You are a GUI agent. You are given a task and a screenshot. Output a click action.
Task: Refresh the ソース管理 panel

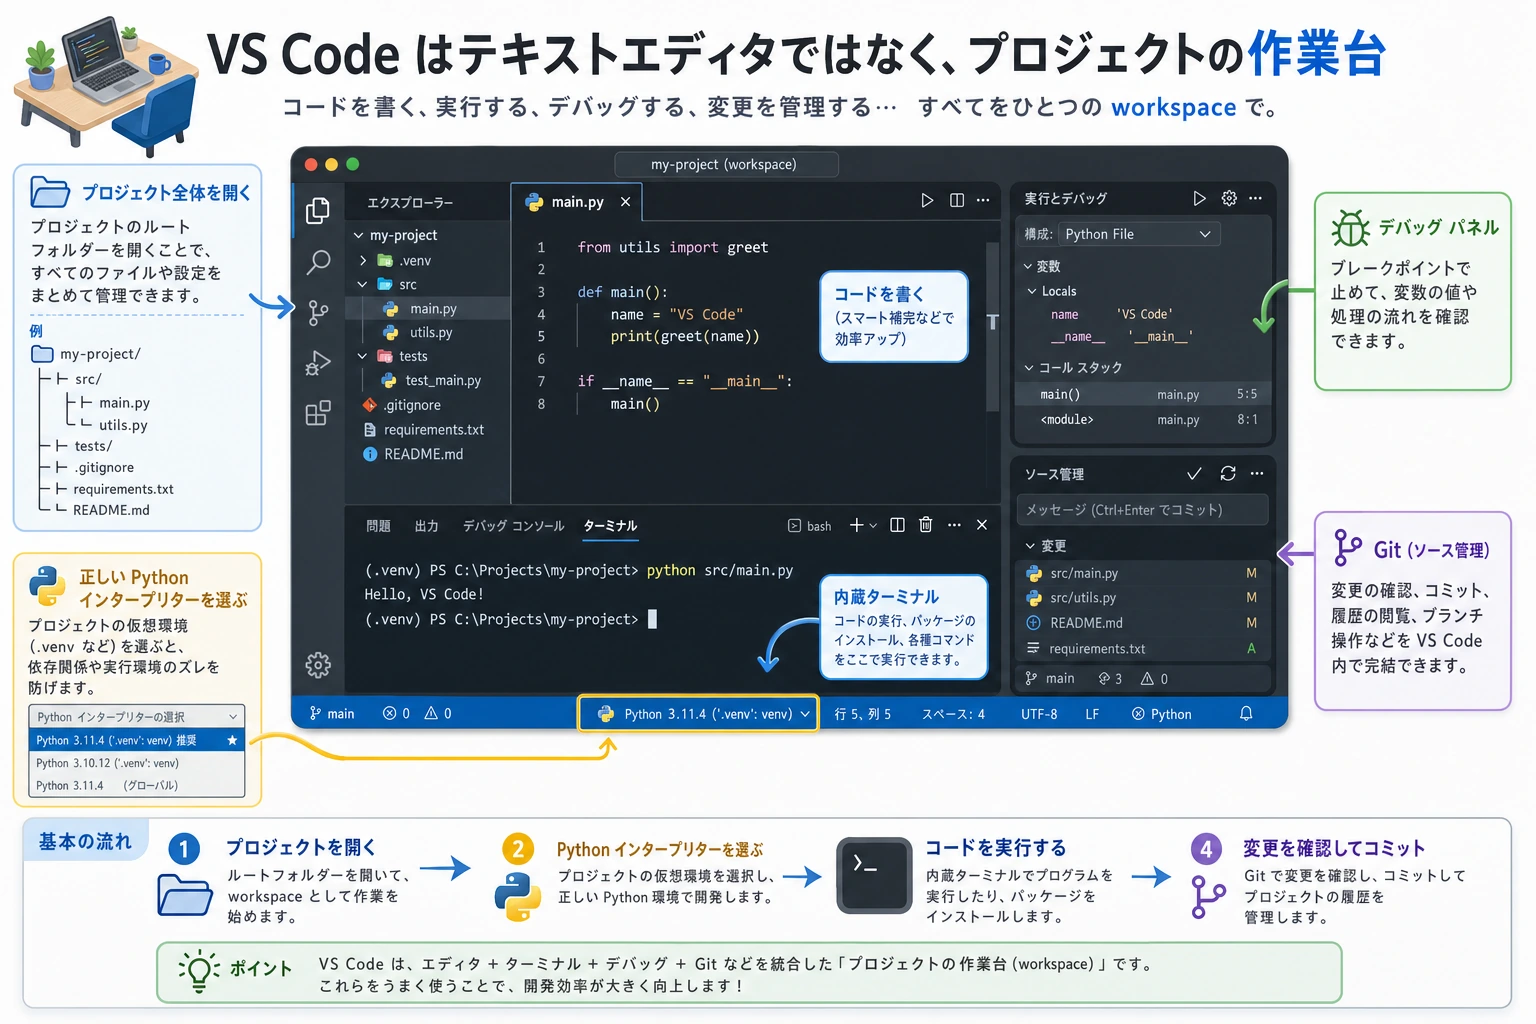pyautogui.click(x=1228, y=473)
